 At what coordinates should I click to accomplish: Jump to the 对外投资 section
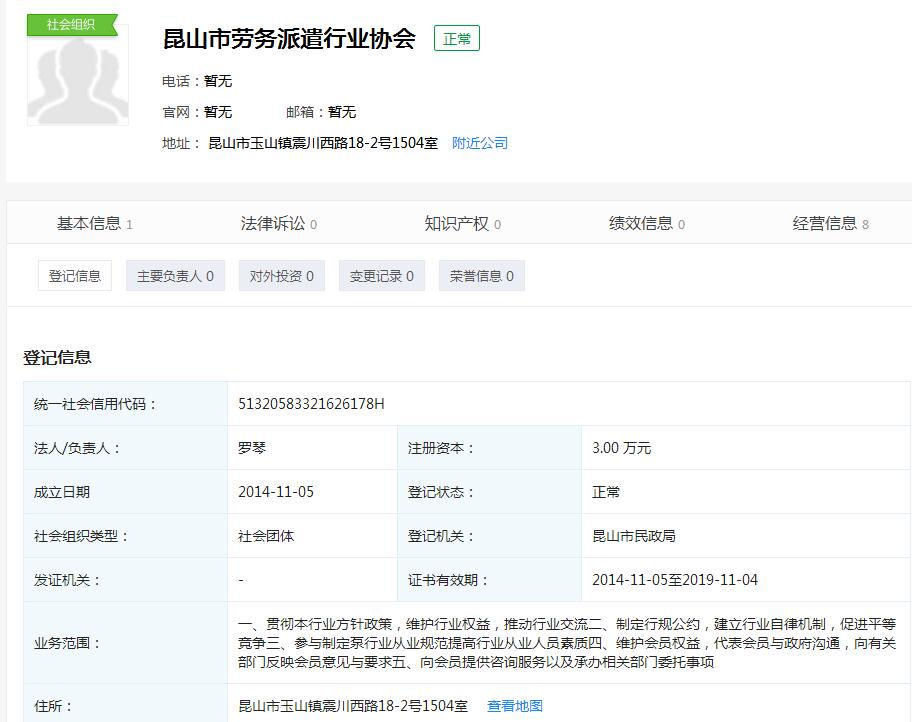click(281, 276)
